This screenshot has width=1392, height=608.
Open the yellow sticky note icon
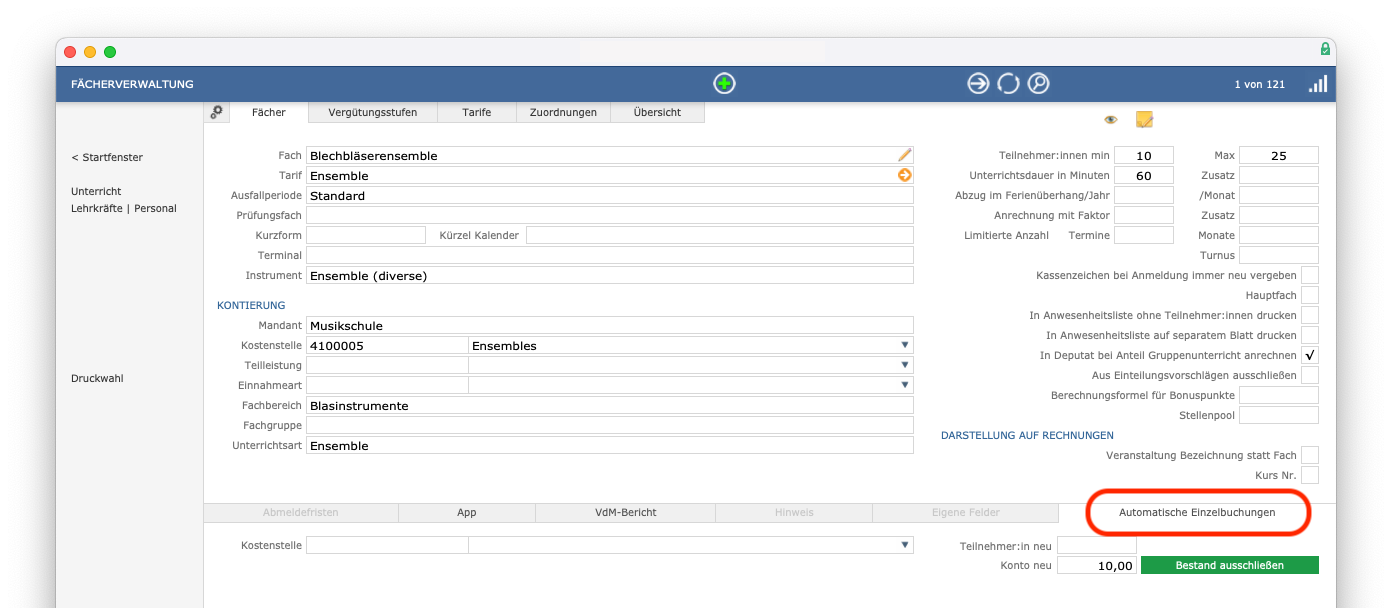click(x=1144, y=120)
